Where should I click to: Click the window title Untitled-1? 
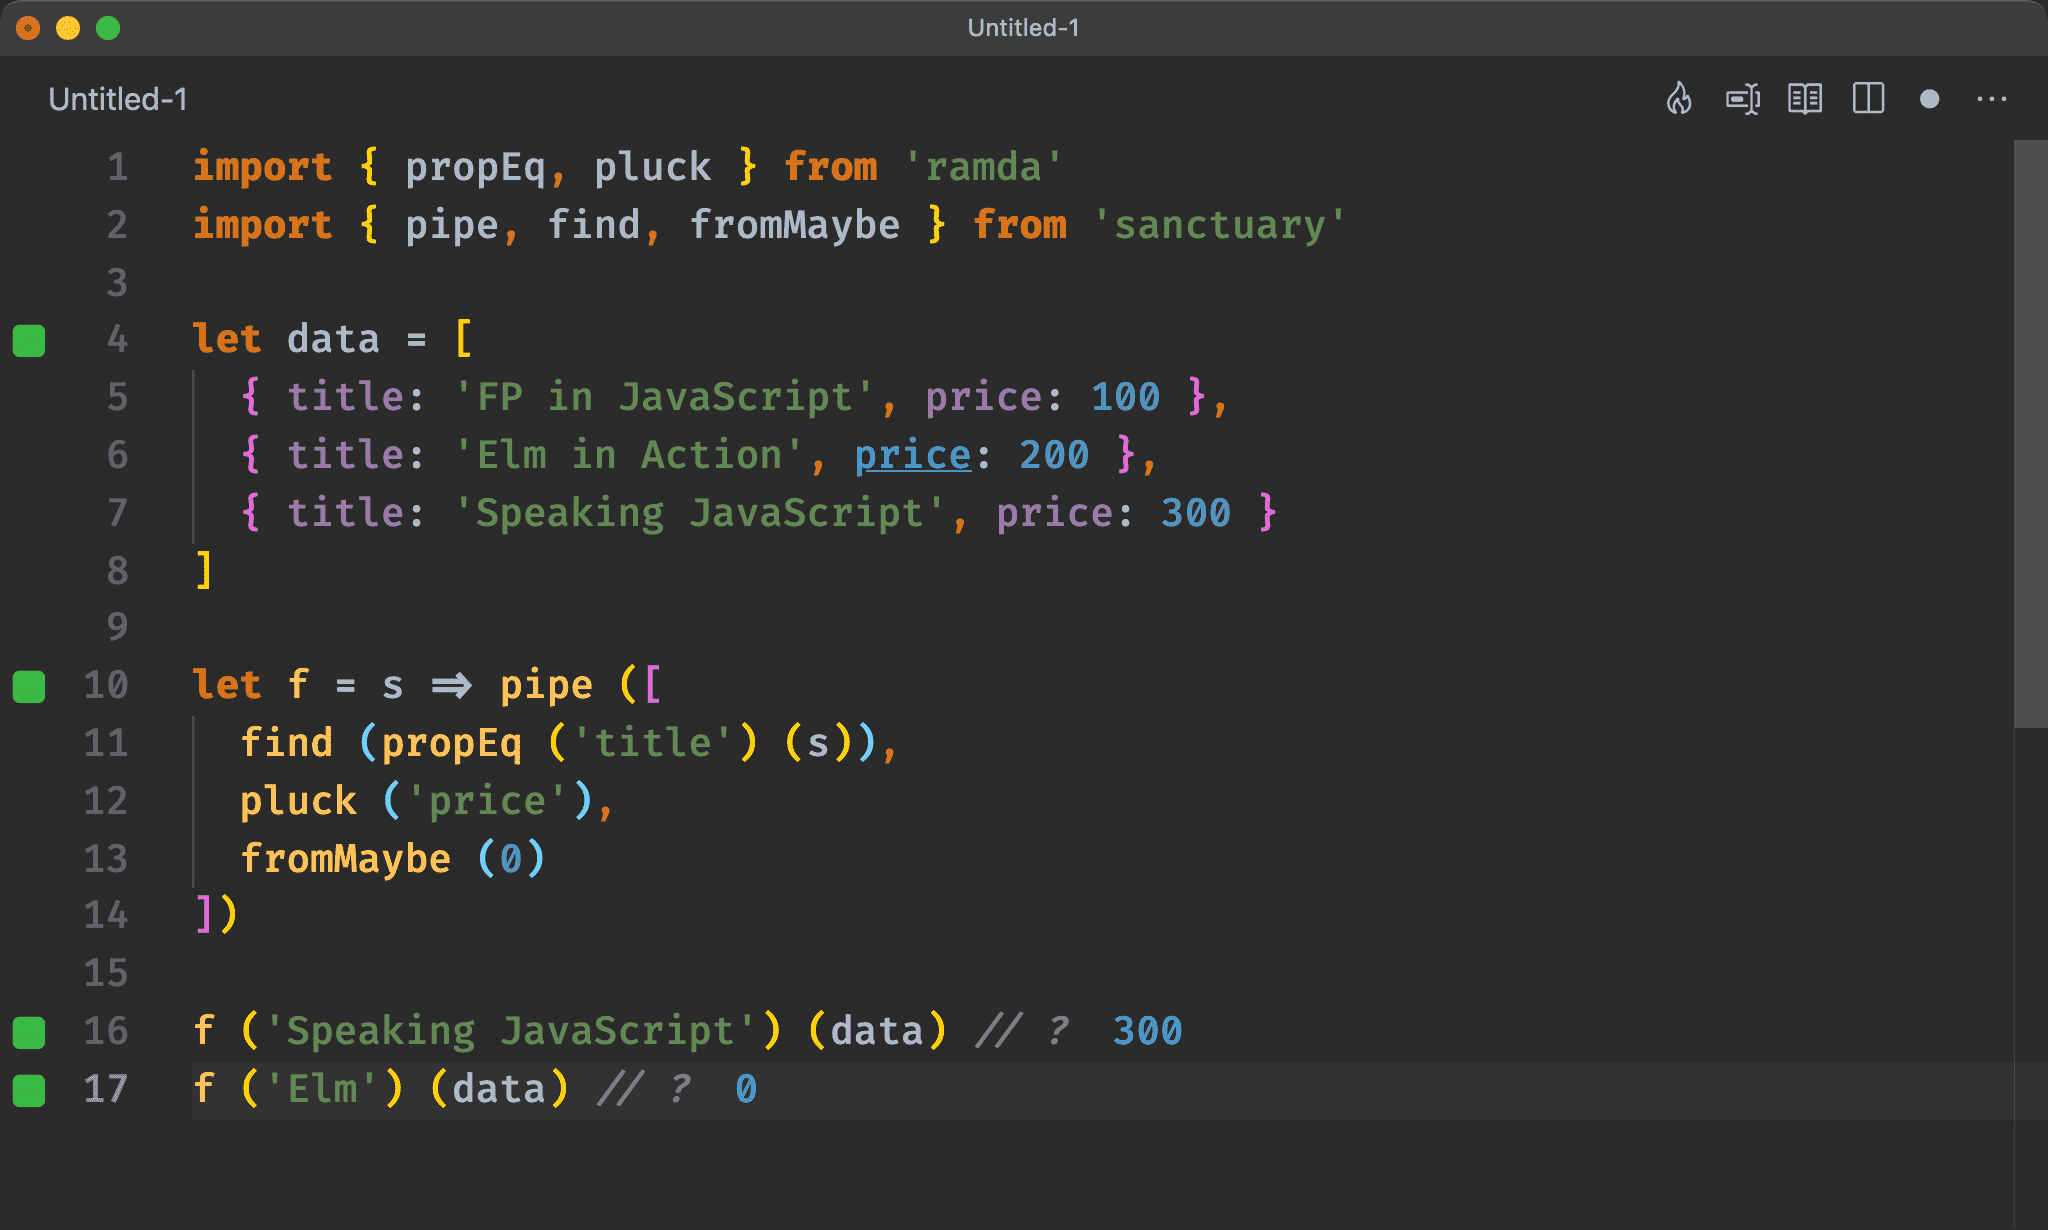click(x=1023, y=27)
